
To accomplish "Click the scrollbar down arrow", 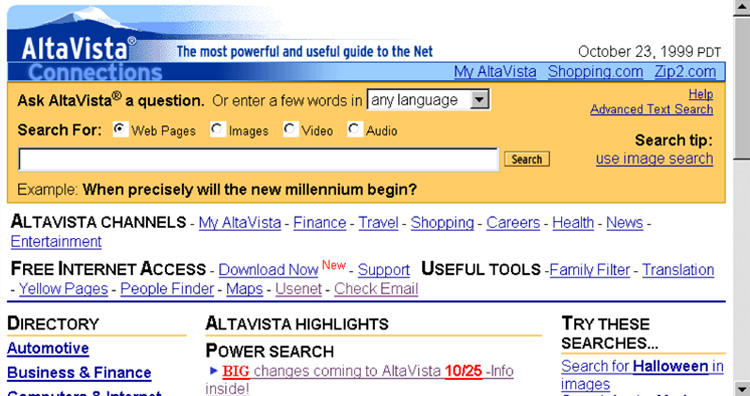I will [742, 388].
